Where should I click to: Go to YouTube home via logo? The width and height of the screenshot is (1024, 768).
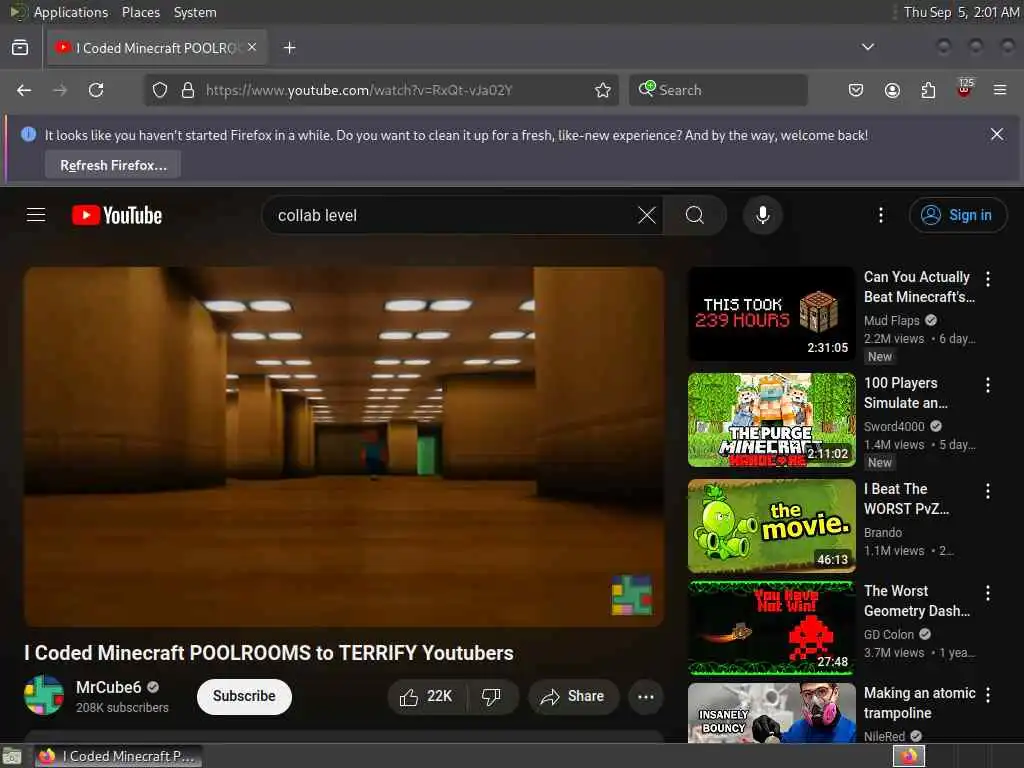pos(117,215)
